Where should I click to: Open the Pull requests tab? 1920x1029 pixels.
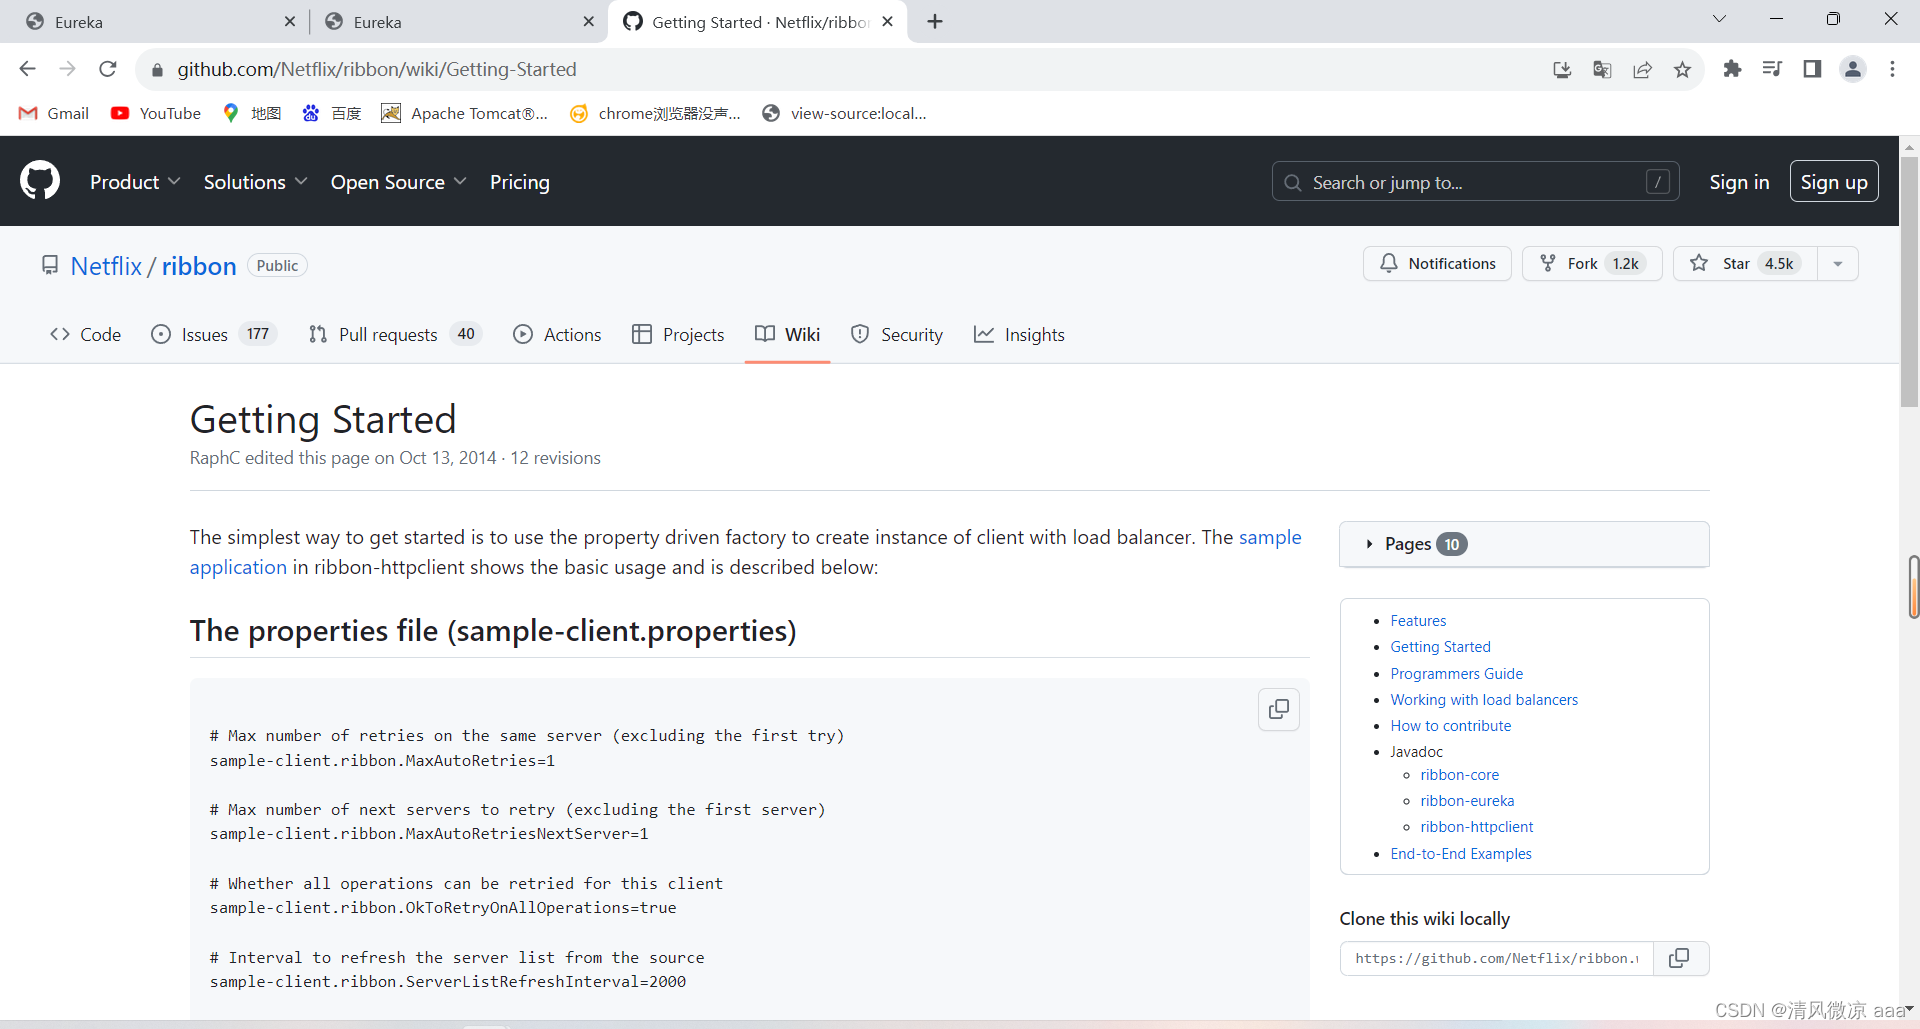(395, 334)
